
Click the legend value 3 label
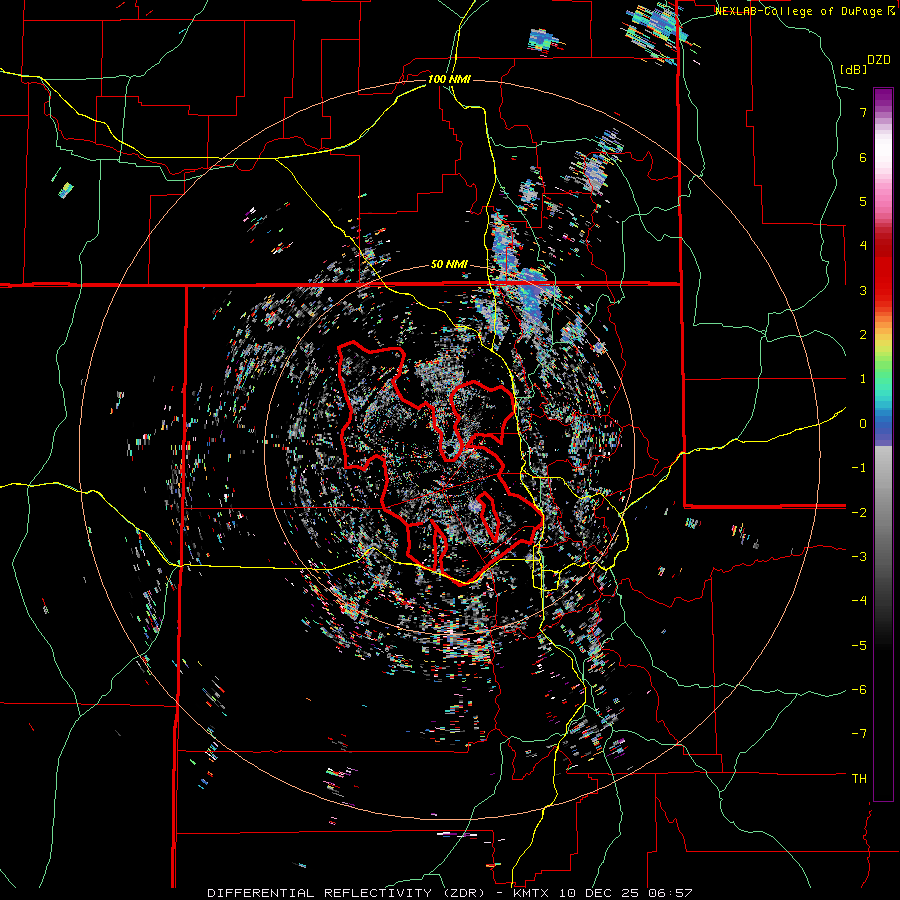(863, 290)
